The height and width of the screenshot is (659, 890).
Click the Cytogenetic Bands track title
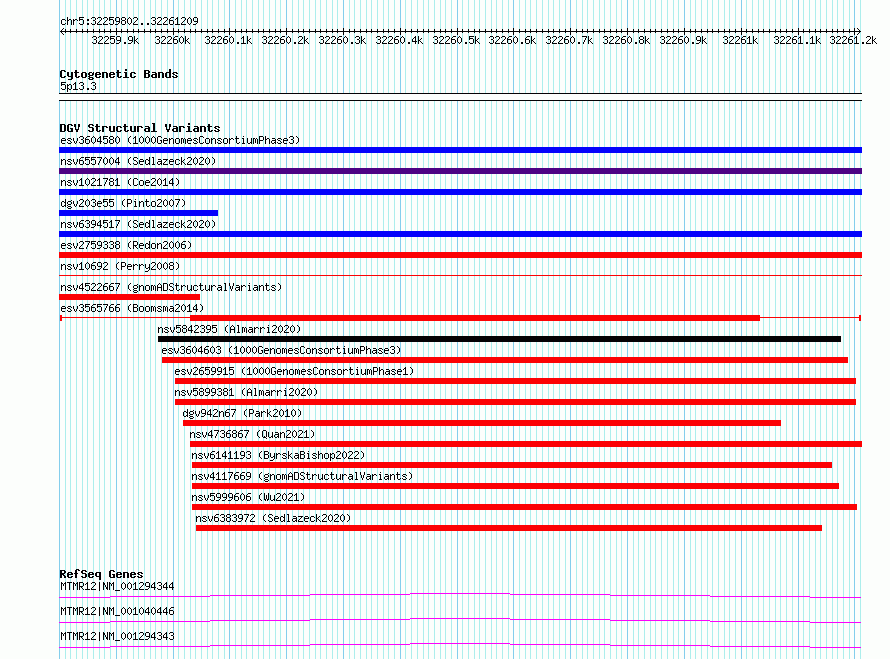tap(119, 74)
